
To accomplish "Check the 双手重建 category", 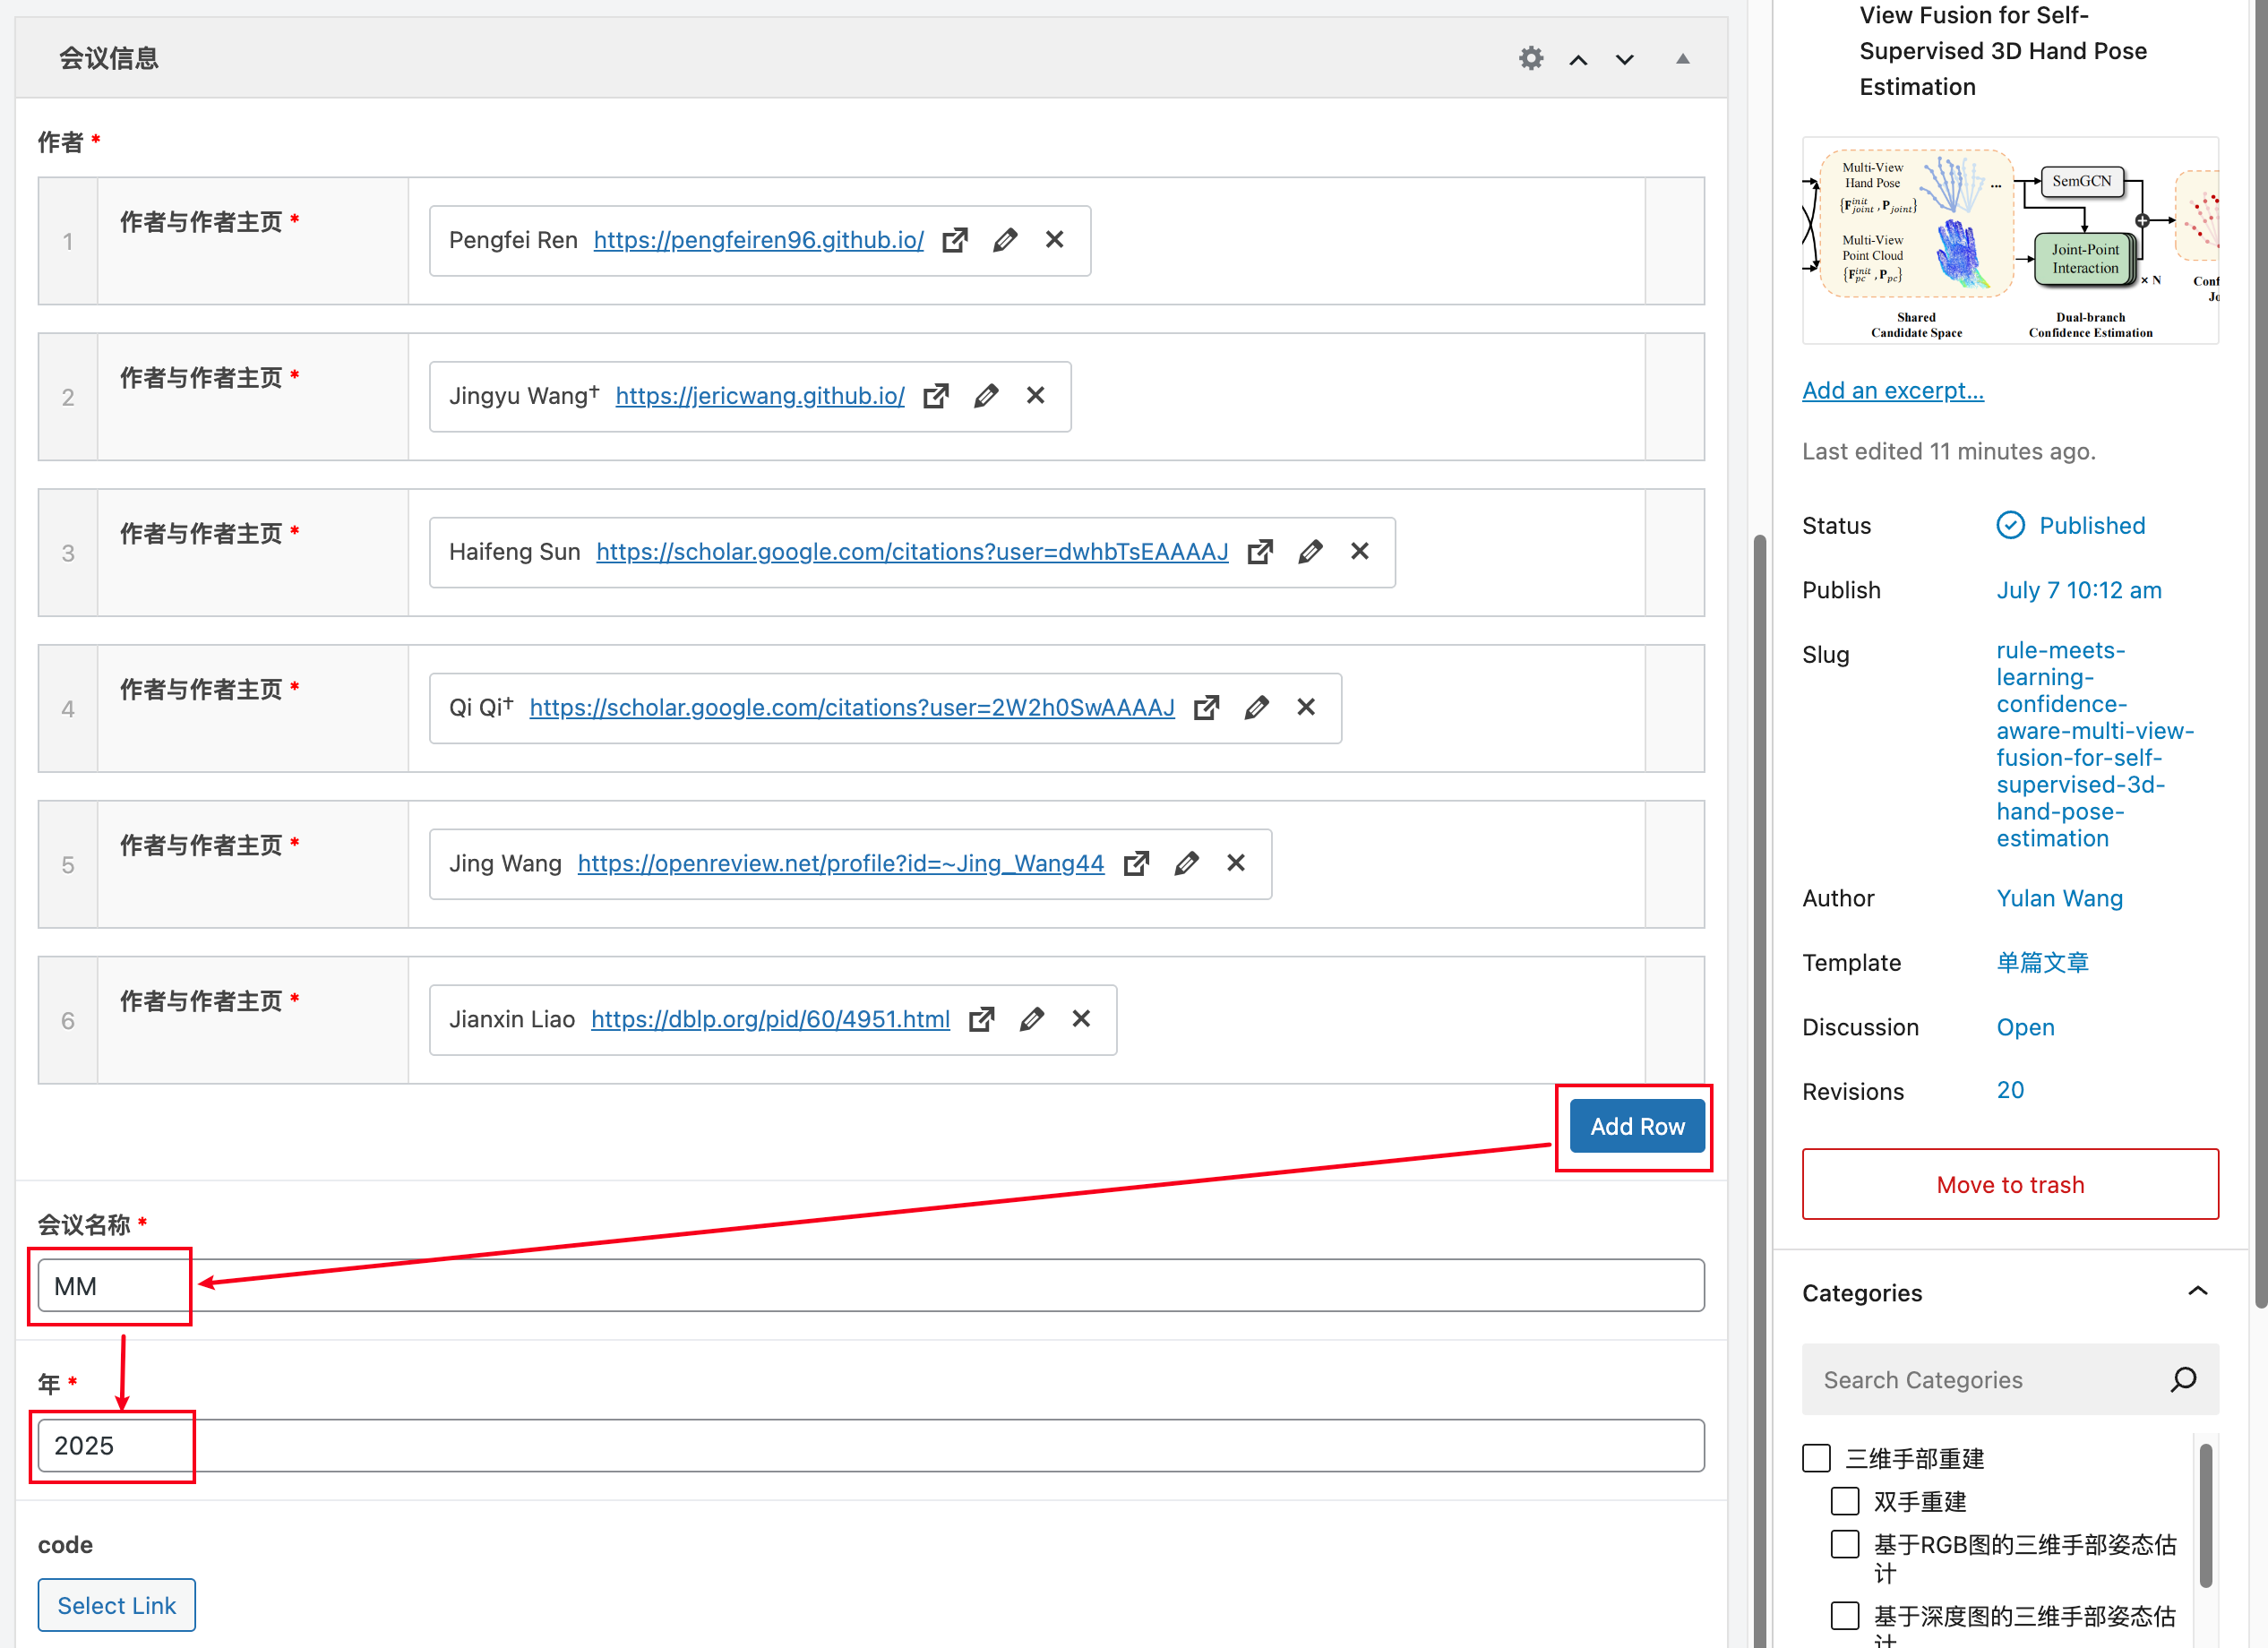I will coord(1844,1501).
